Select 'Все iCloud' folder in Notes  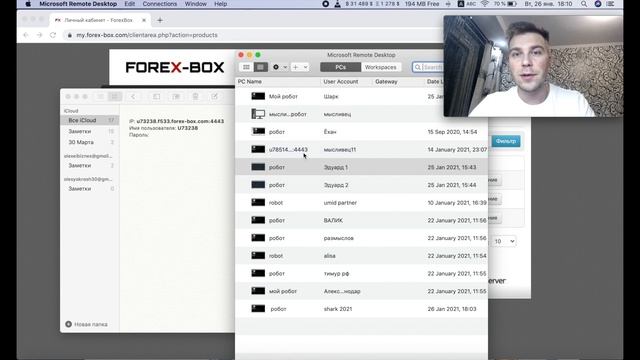[90, 120]
